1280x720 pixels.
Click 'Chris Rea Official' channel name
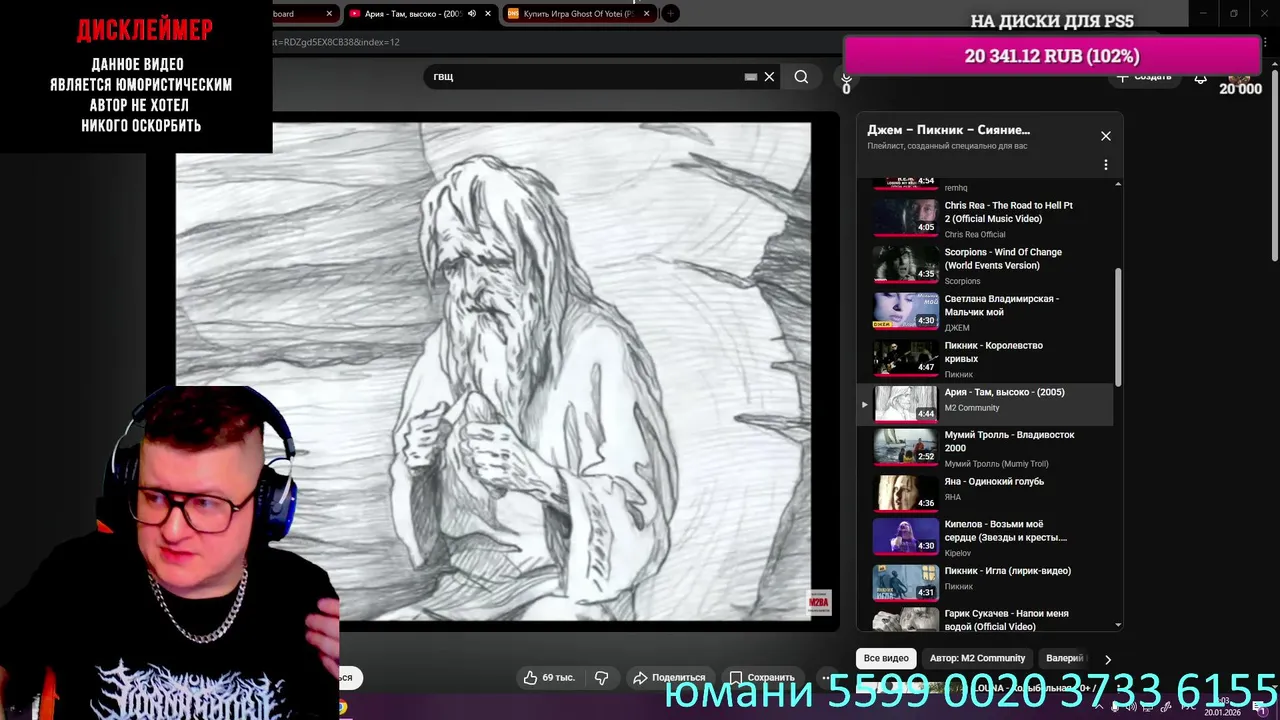coord(975,235)
